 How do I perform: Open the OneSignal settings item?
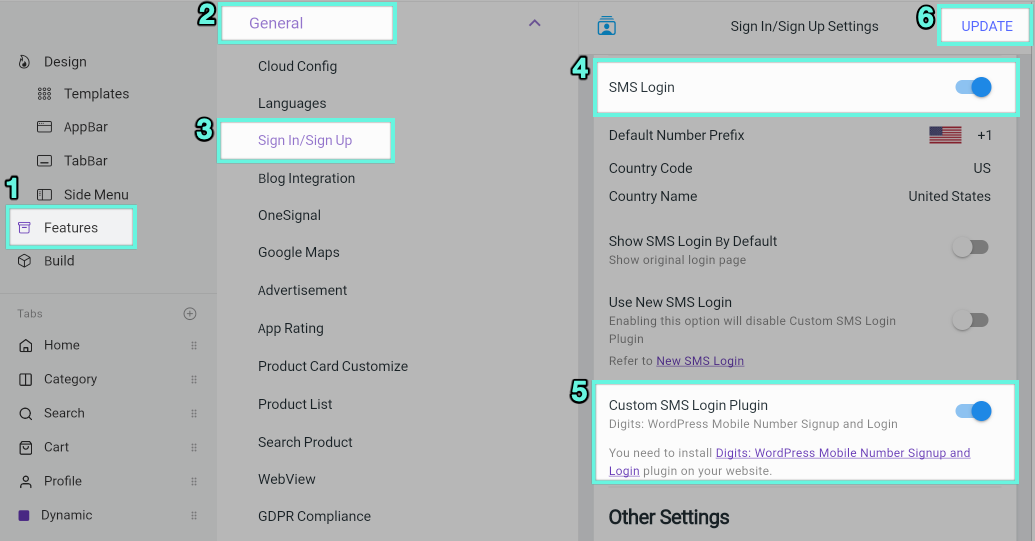[x=289, y=215]
